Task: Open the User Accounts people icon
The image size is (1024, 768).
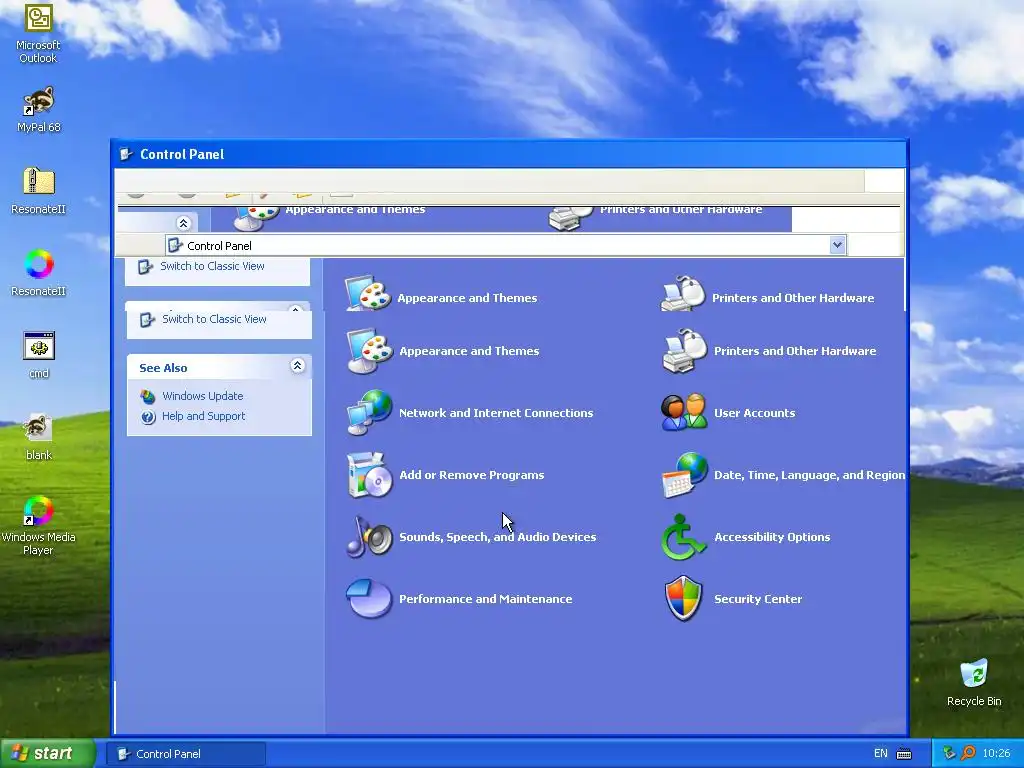Action: pyautogui.click(x=684, y=413)
